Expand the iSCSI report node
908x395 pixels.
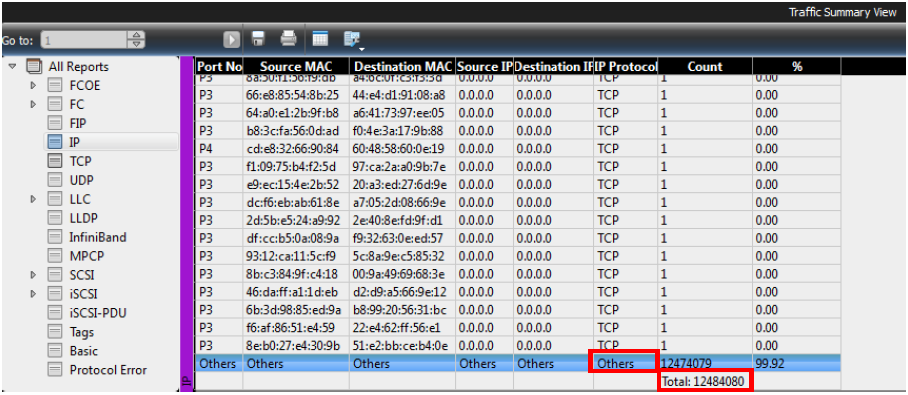point(33,294)
